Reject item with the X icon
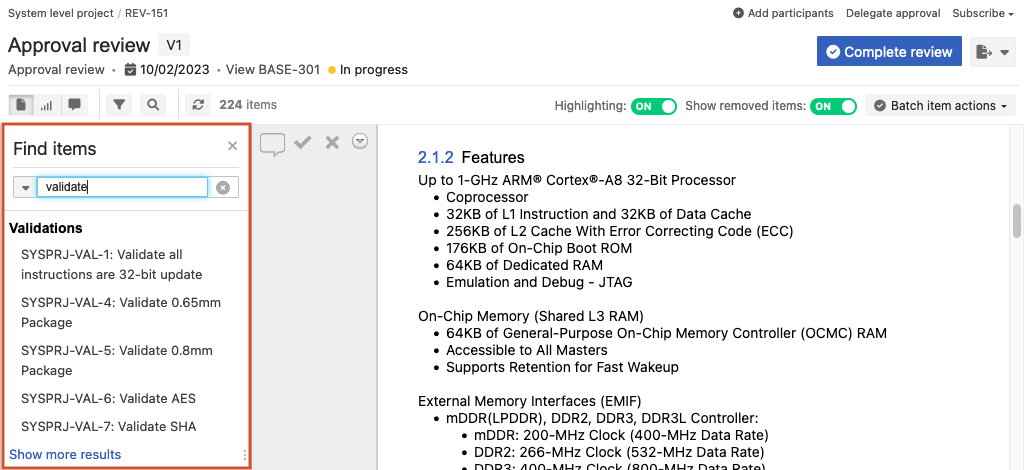This screenshot has height=470, width=1024. (333, 143)
